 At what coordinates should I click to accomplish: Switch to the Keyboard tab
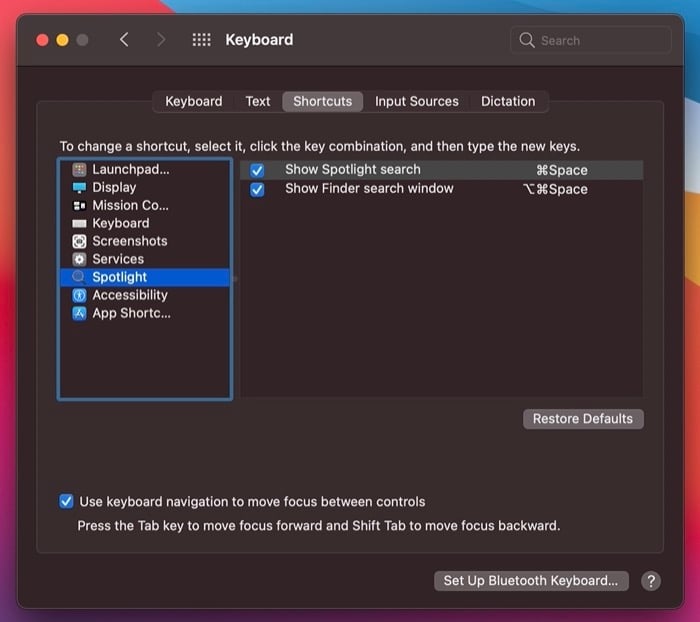click(194, 101)
